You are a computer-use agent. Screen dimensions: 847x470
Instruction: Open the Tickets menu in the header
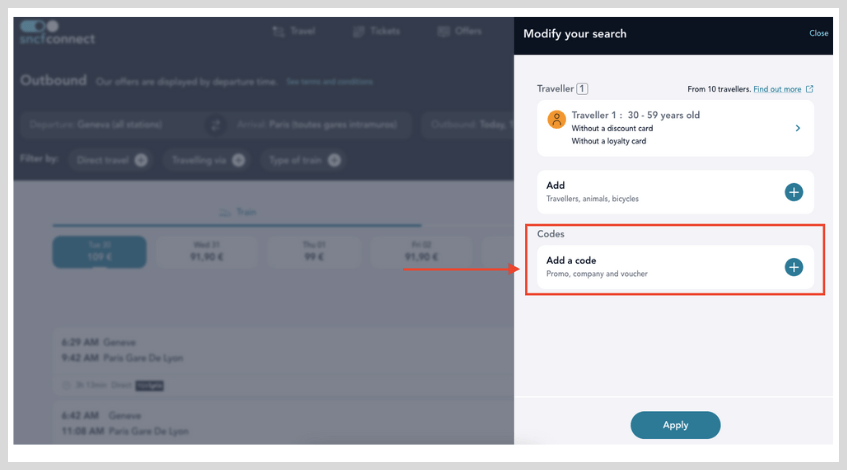tap(376, 32)
